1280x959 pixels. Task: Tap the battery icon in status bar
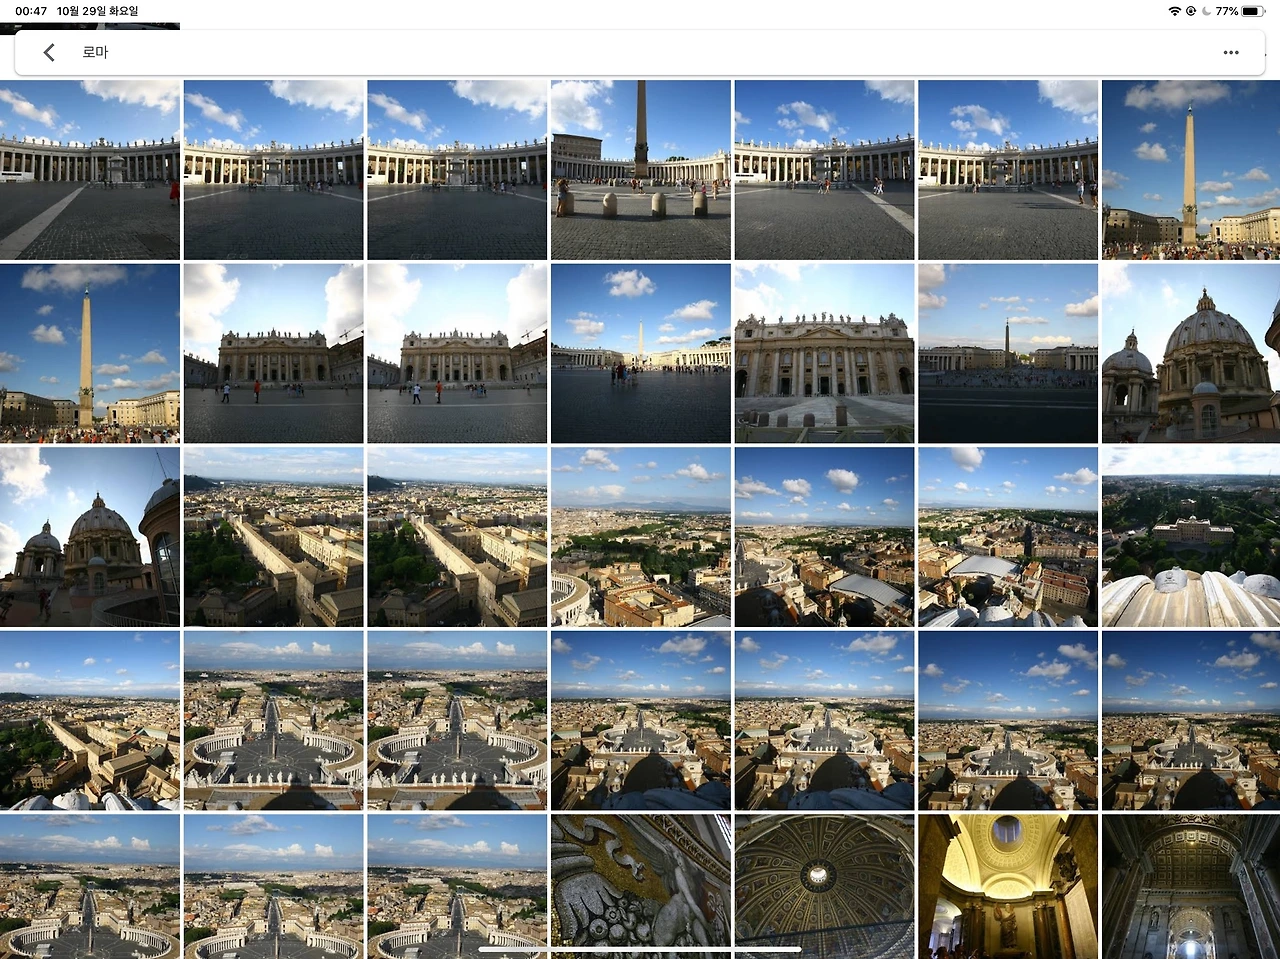(1254, 11)
